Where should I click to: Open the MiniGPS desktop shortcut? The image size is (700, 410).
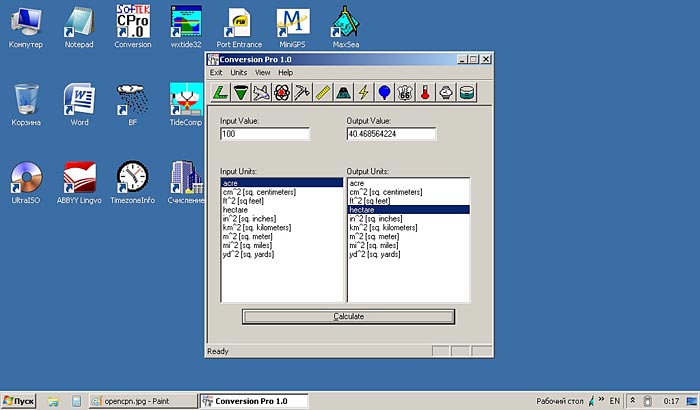(292, 27)
